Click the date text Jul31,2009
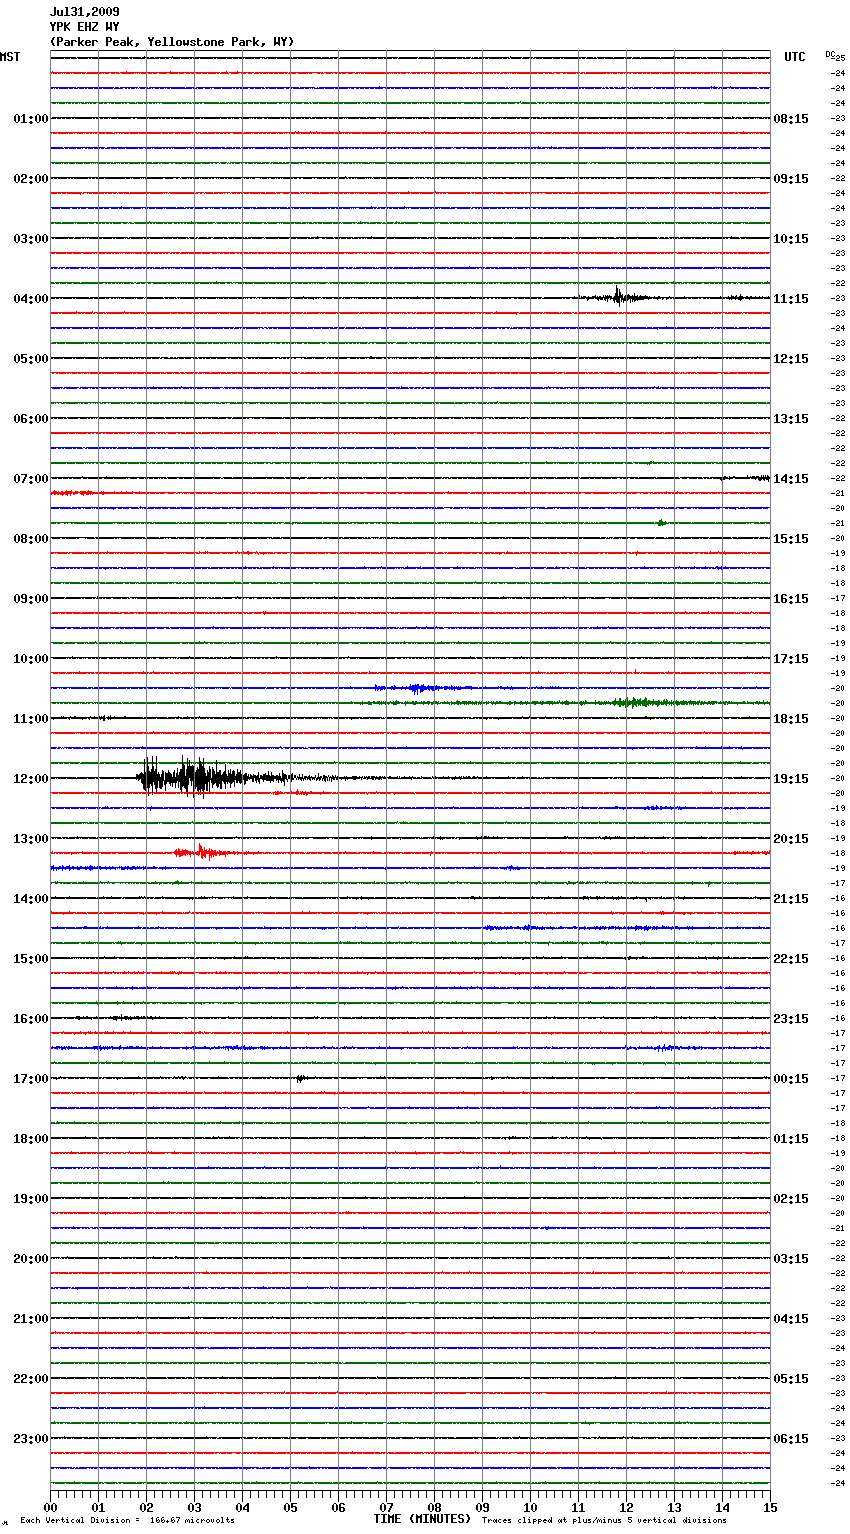Image resolution: width=850 pixels, height=1534 pixels. coord(84,12)
